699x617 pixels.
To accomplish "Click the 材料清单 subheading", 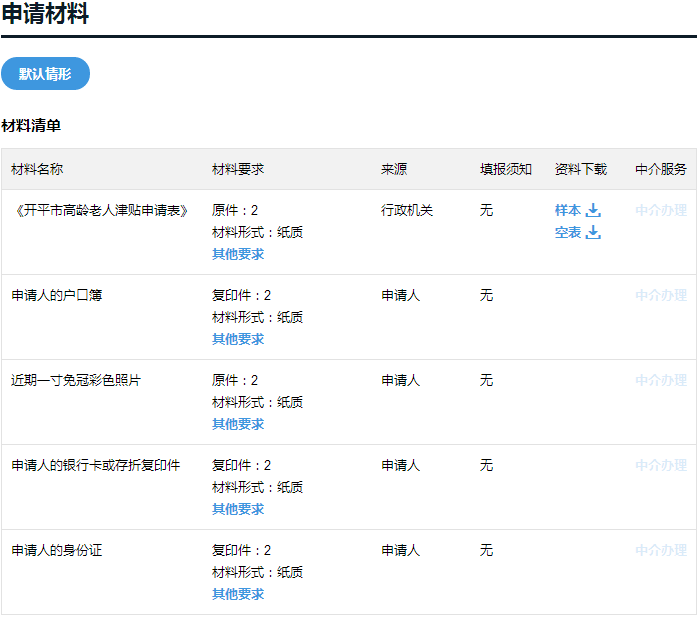I will [31, 126].
